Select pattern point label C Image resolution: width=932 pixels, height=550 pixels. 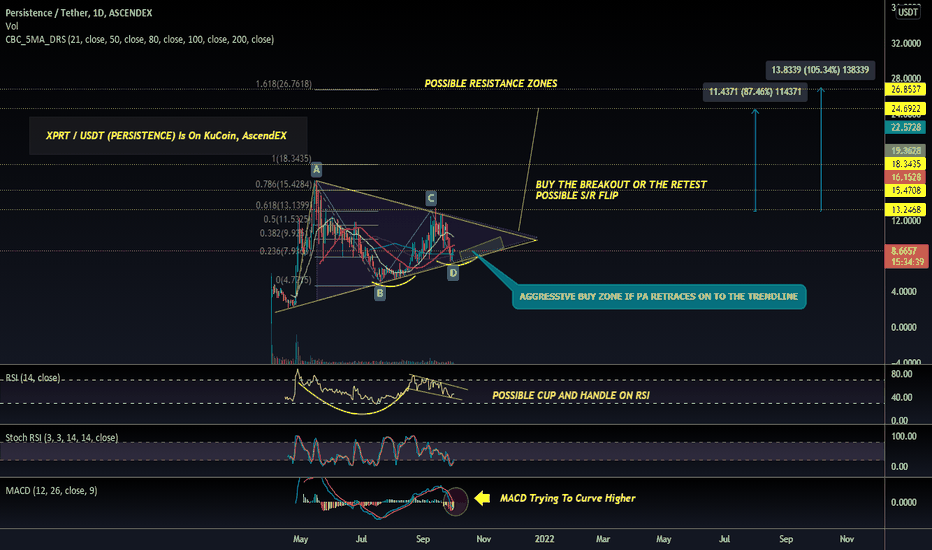[x=431, y=198]
